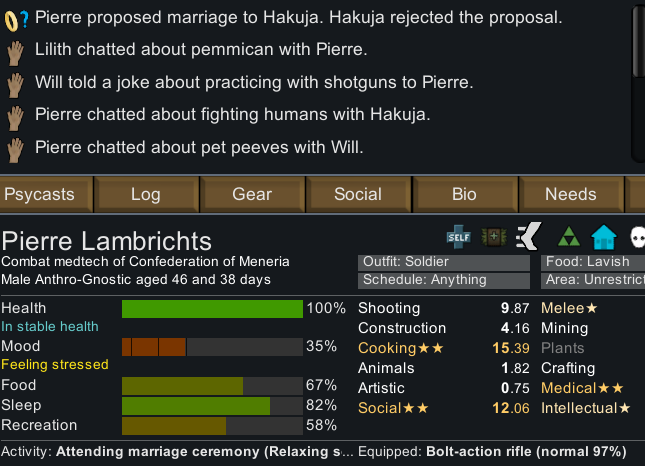Open the Gear tab
645x466 pixels.
point(252,194)
